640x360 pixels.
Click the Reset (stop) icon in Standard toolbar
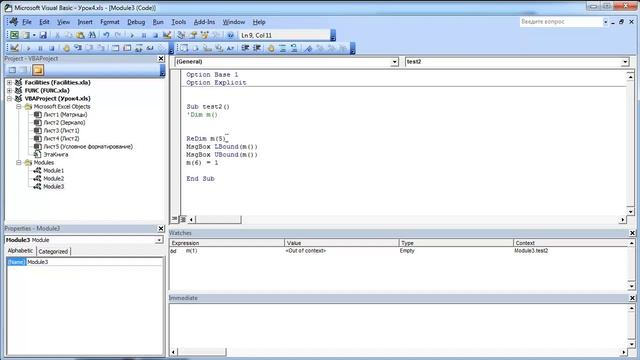coord(155,35)
